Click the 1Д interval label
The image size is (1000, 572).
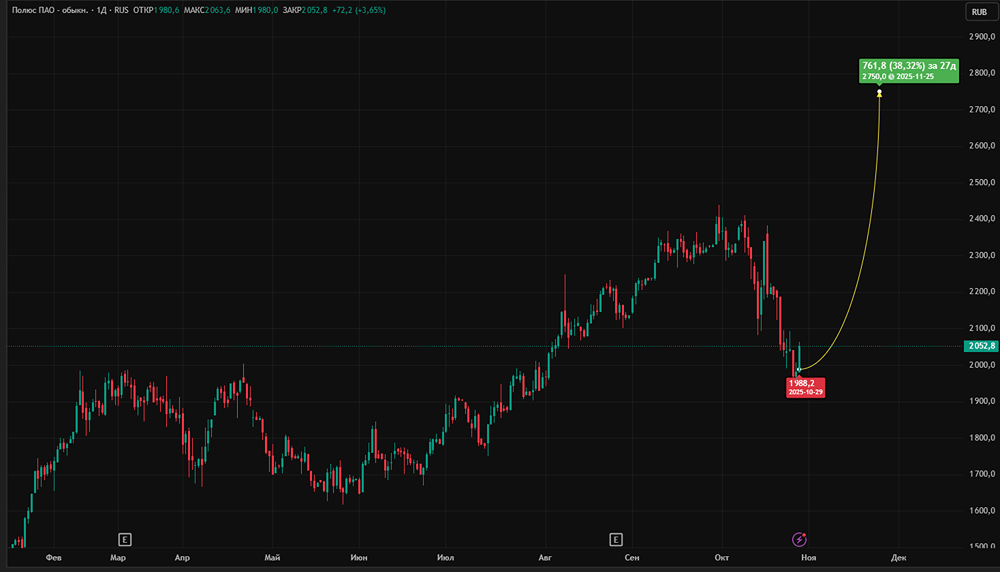pos(101,10)
